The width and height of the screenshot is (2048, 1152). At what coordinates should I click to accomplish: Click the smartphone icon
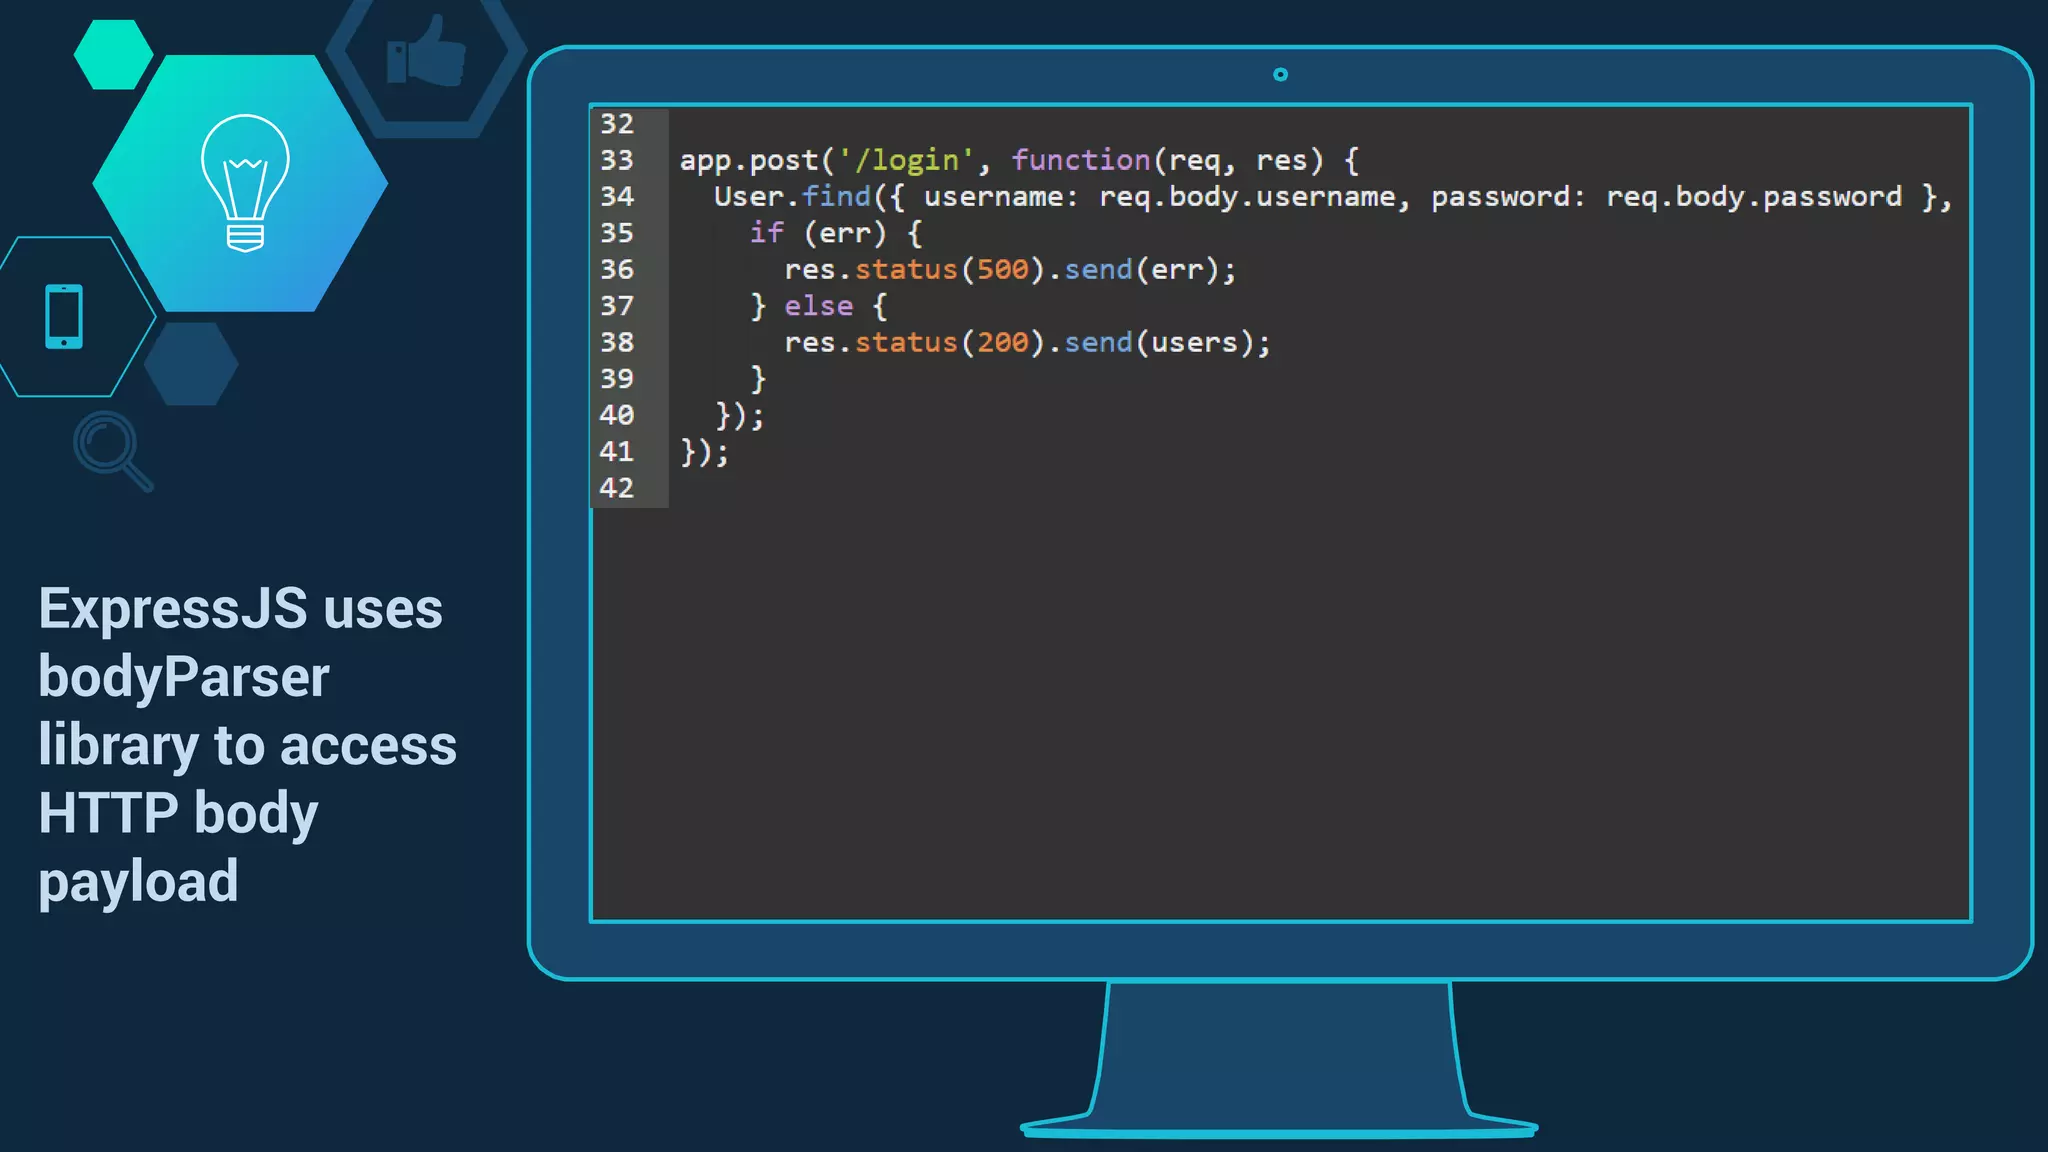pyautogui.click(x=64, y=317)
